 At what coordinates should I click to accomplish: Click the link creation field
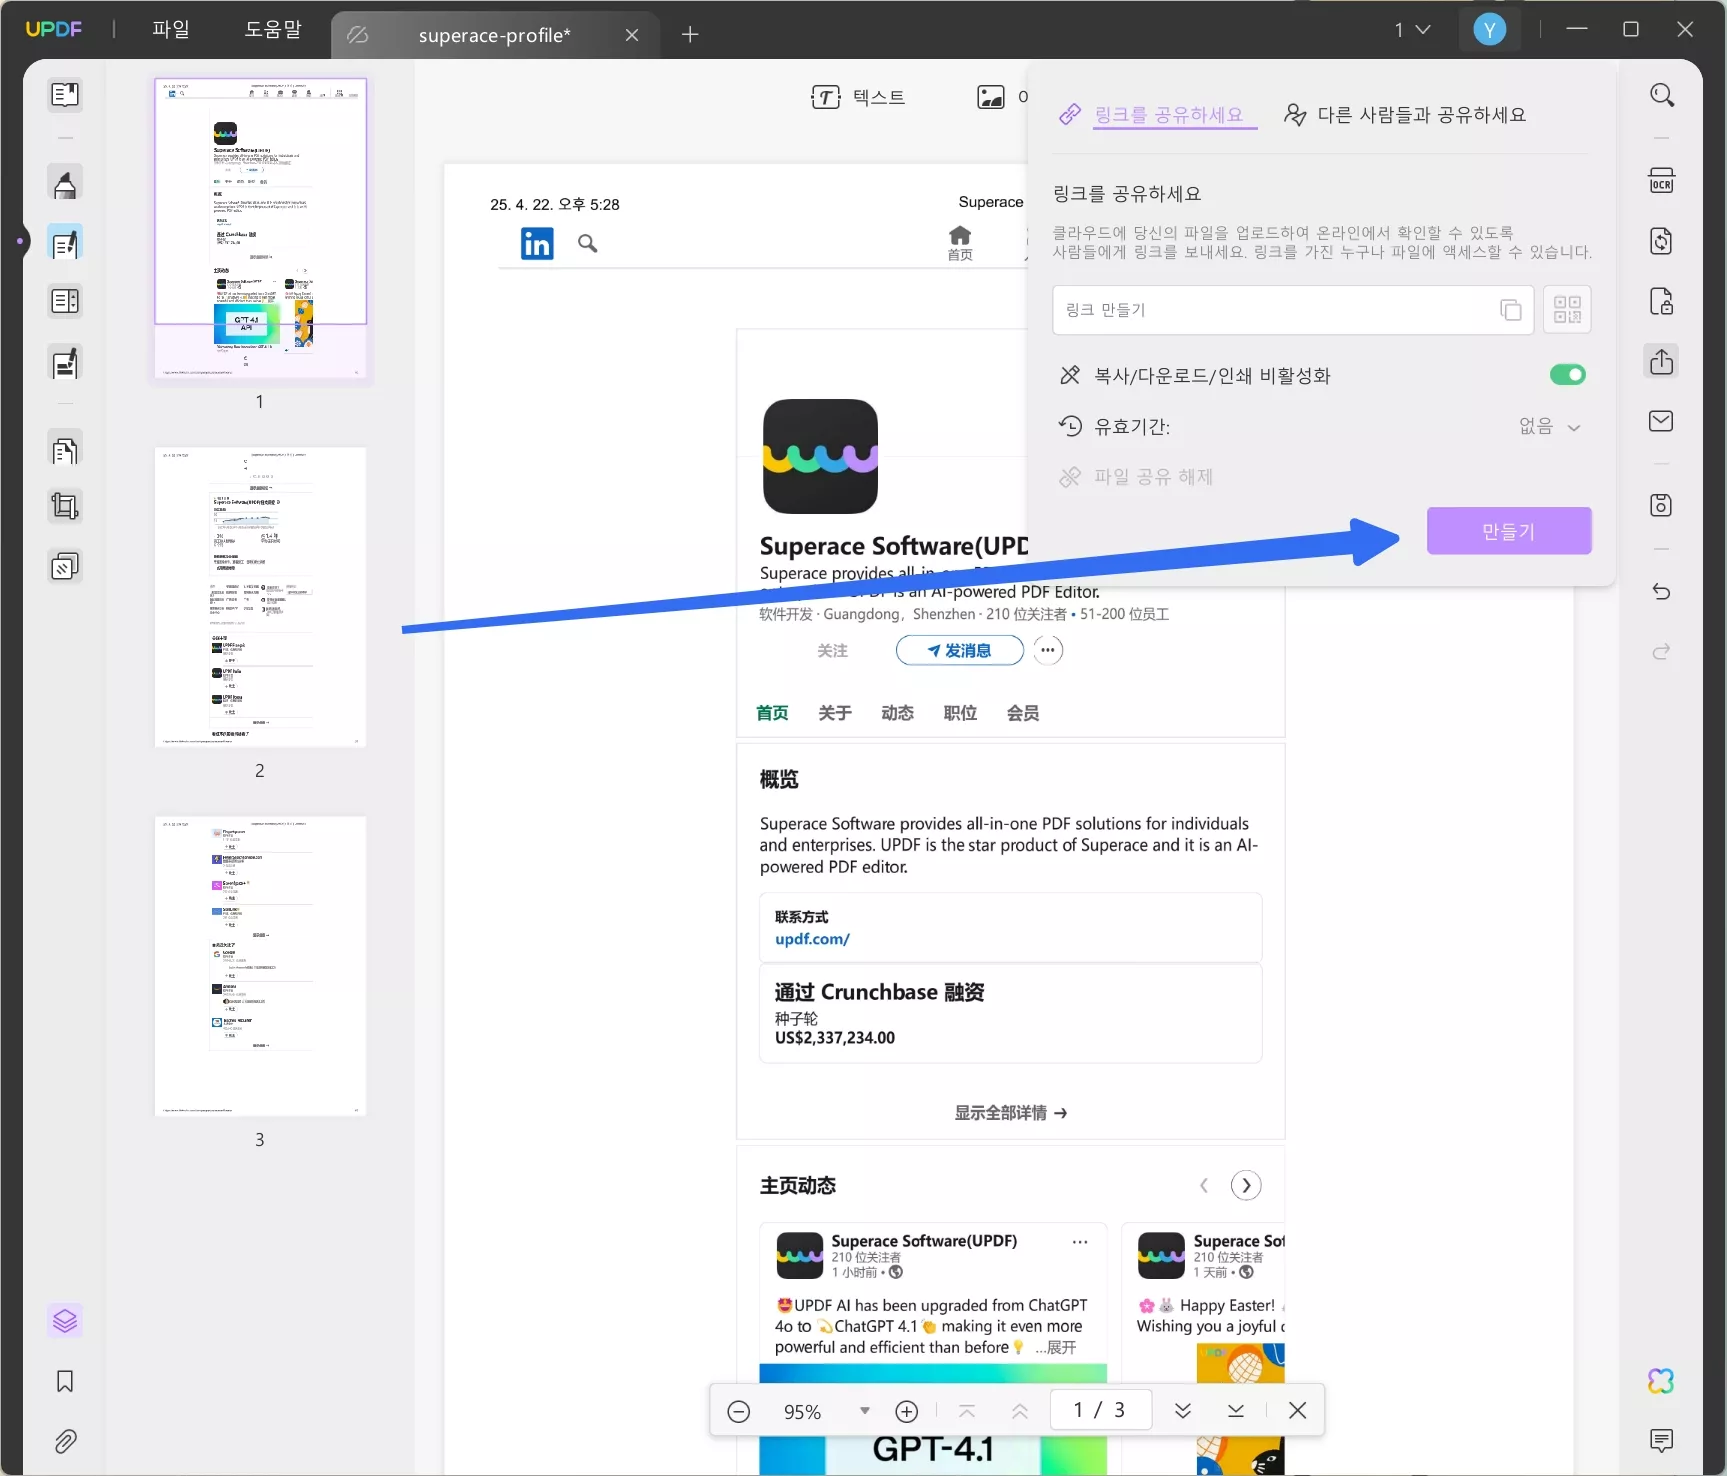click(x=1292, y=310)
